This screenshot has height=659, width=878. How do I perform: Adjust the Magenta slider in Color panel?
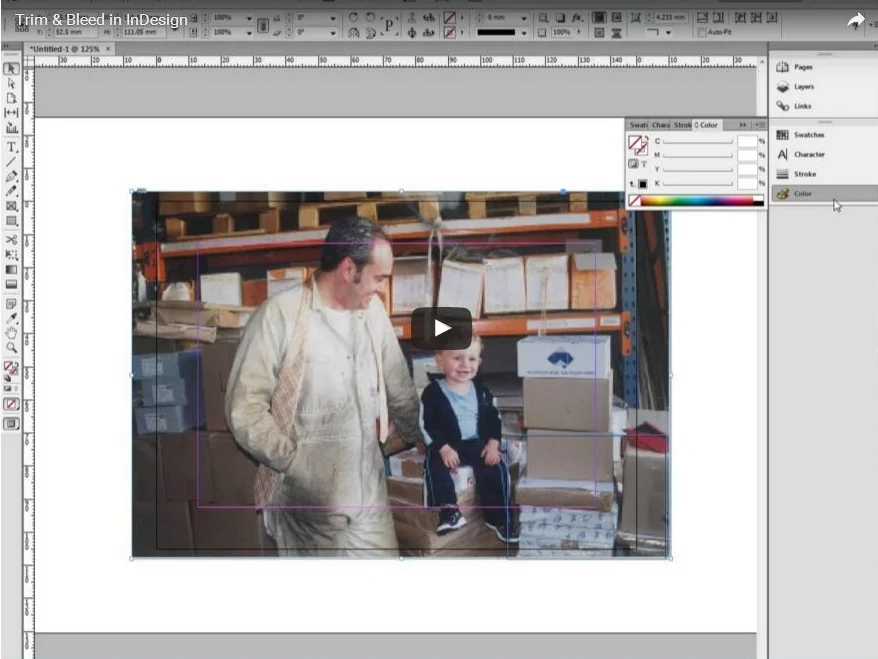pos(698,156)
